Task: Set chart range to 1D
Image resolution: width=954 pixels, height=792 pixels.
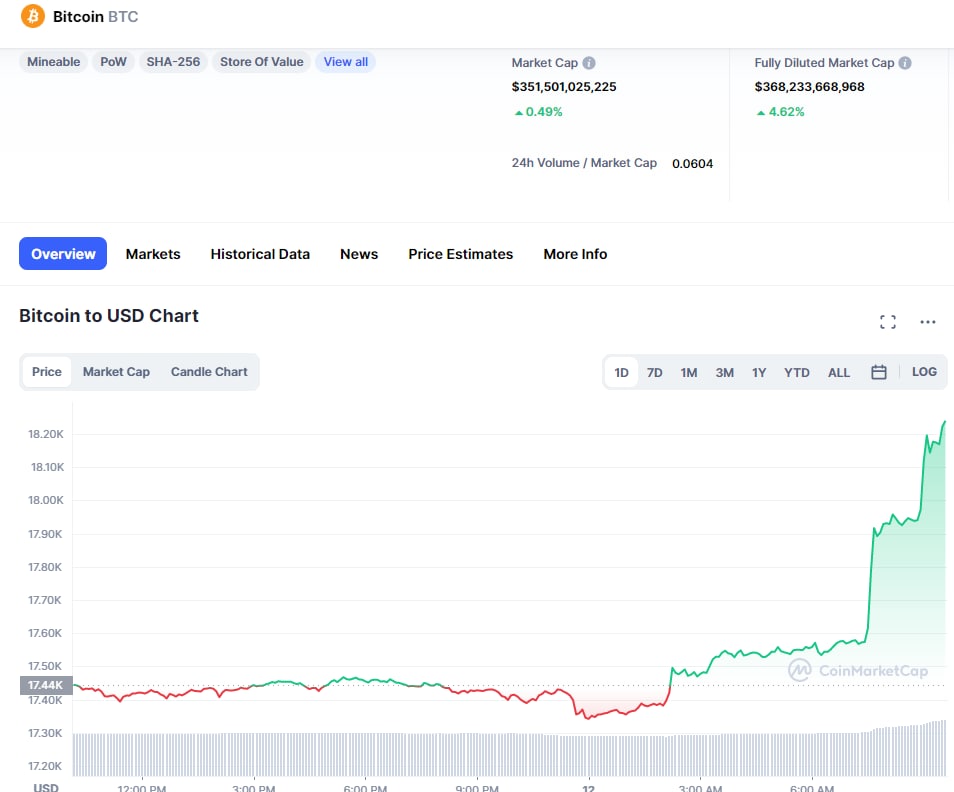Action: tap(621, 372)
